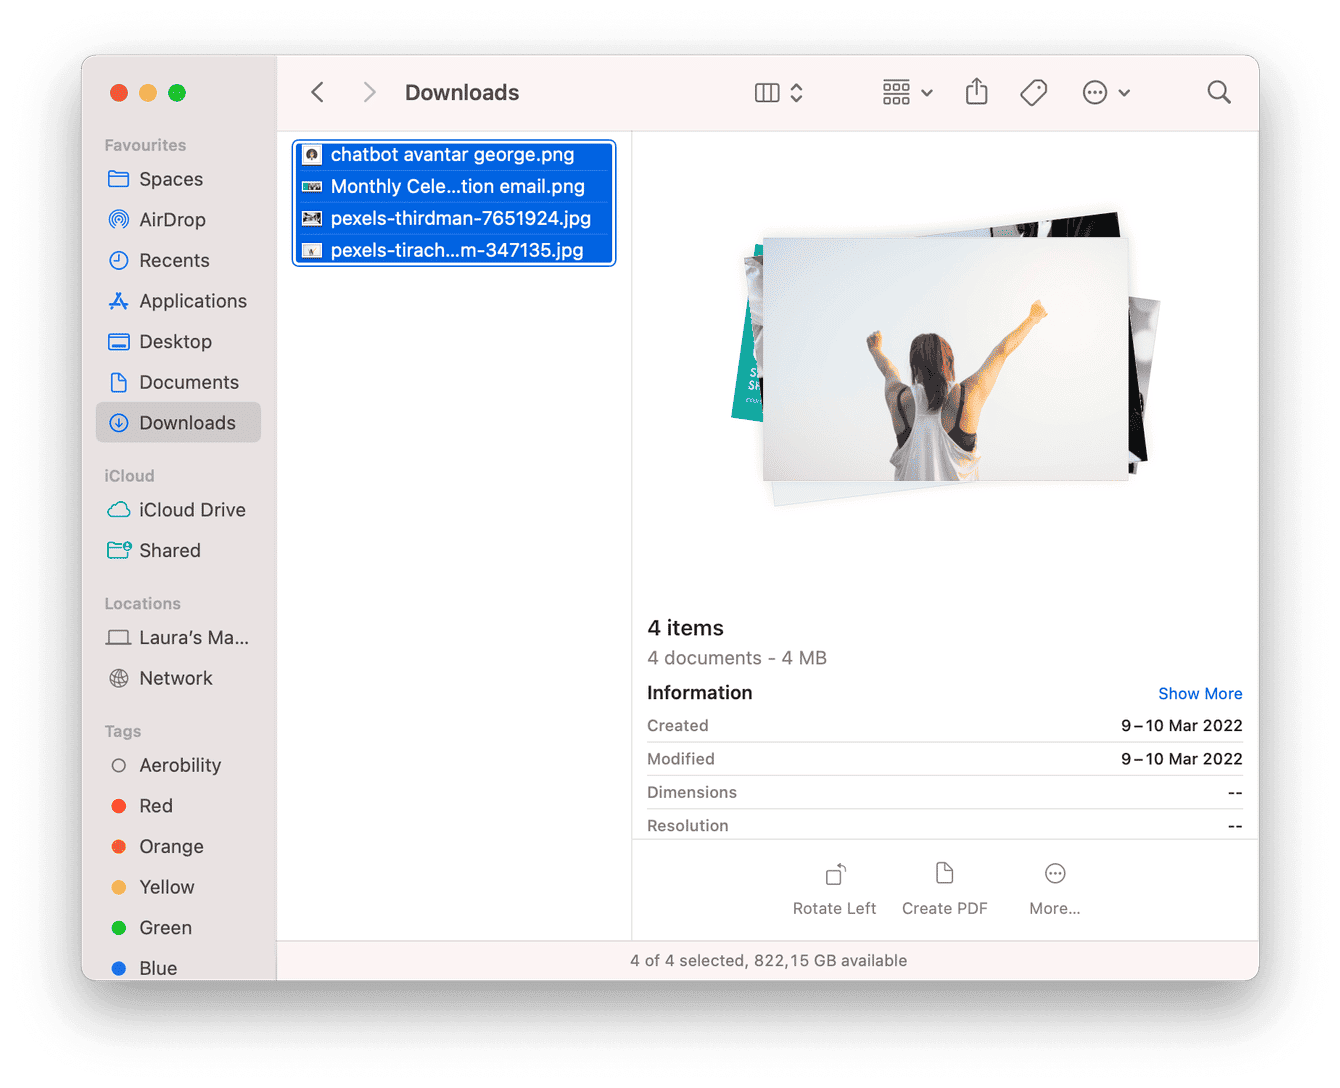Go back with the left chevron
The width and height of the screenshot is (1340, 1088).
coord(318,92)
